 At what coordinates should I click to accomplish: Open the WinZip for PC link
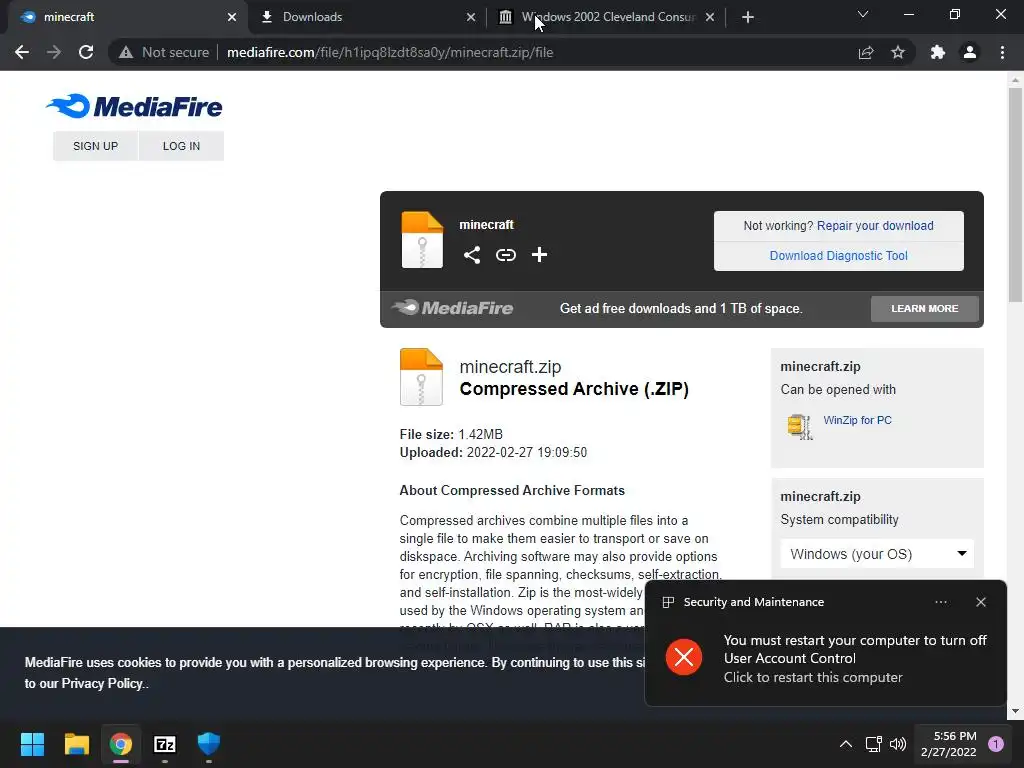click(857, 420)
